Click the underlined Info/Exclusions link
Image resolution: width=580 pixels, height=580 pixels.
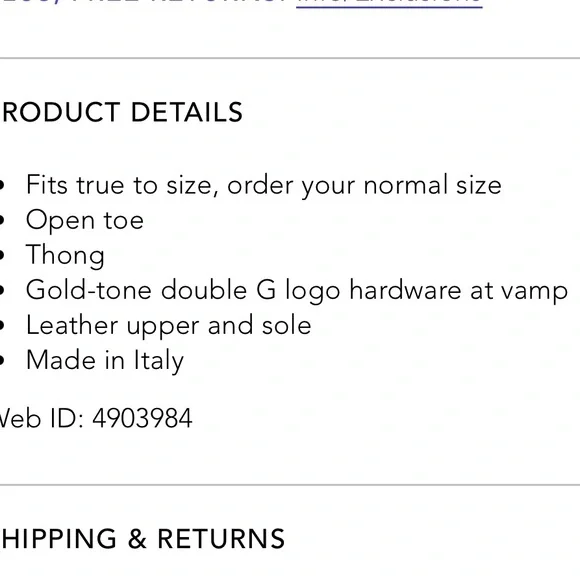(389, 3)
